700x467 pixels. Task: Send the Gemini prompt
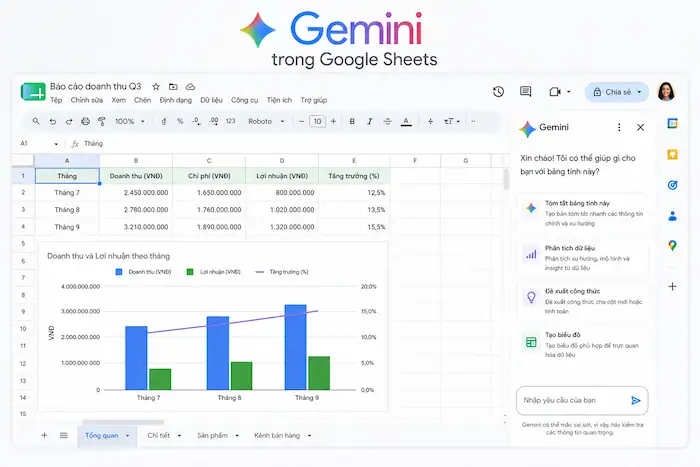(636, 400)
